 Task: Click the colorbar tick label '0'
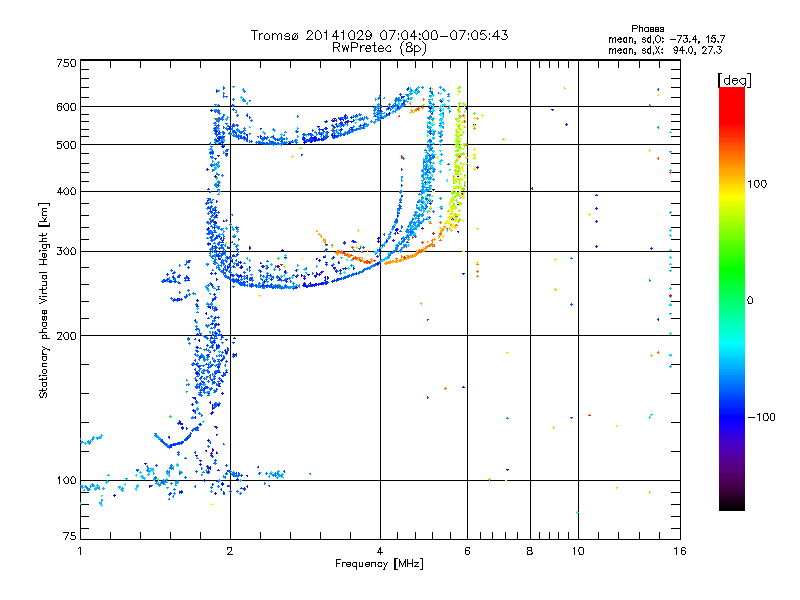click(x=750, y=300)
